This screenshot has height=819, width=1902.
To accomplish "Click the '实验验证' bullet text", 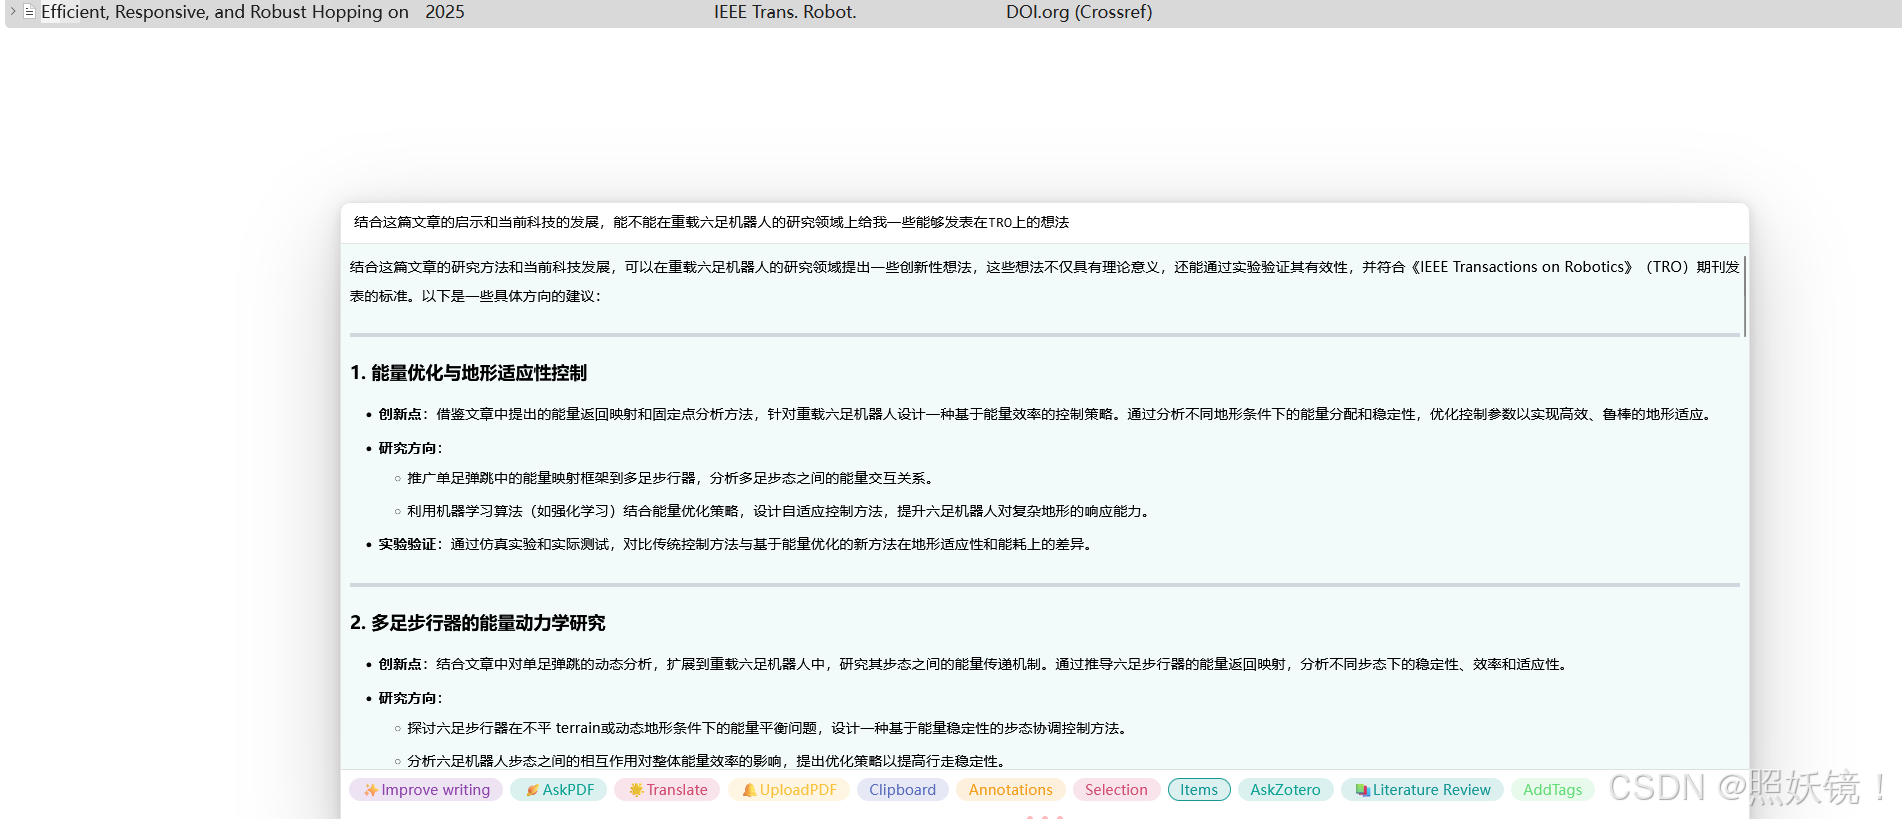I will pos(734,544).
